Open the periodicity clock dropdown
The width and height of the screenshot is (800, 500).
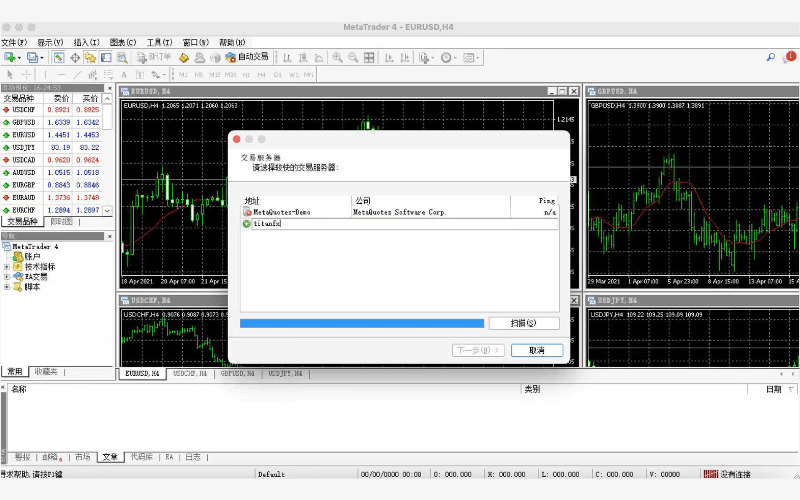pos(448,58)
